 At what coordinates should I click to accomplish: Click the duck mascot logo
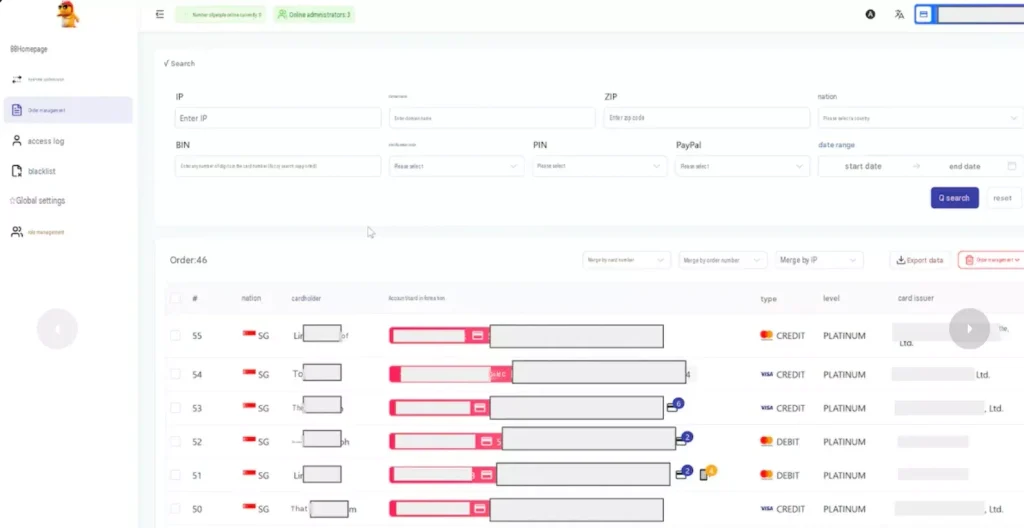[67, 14]
